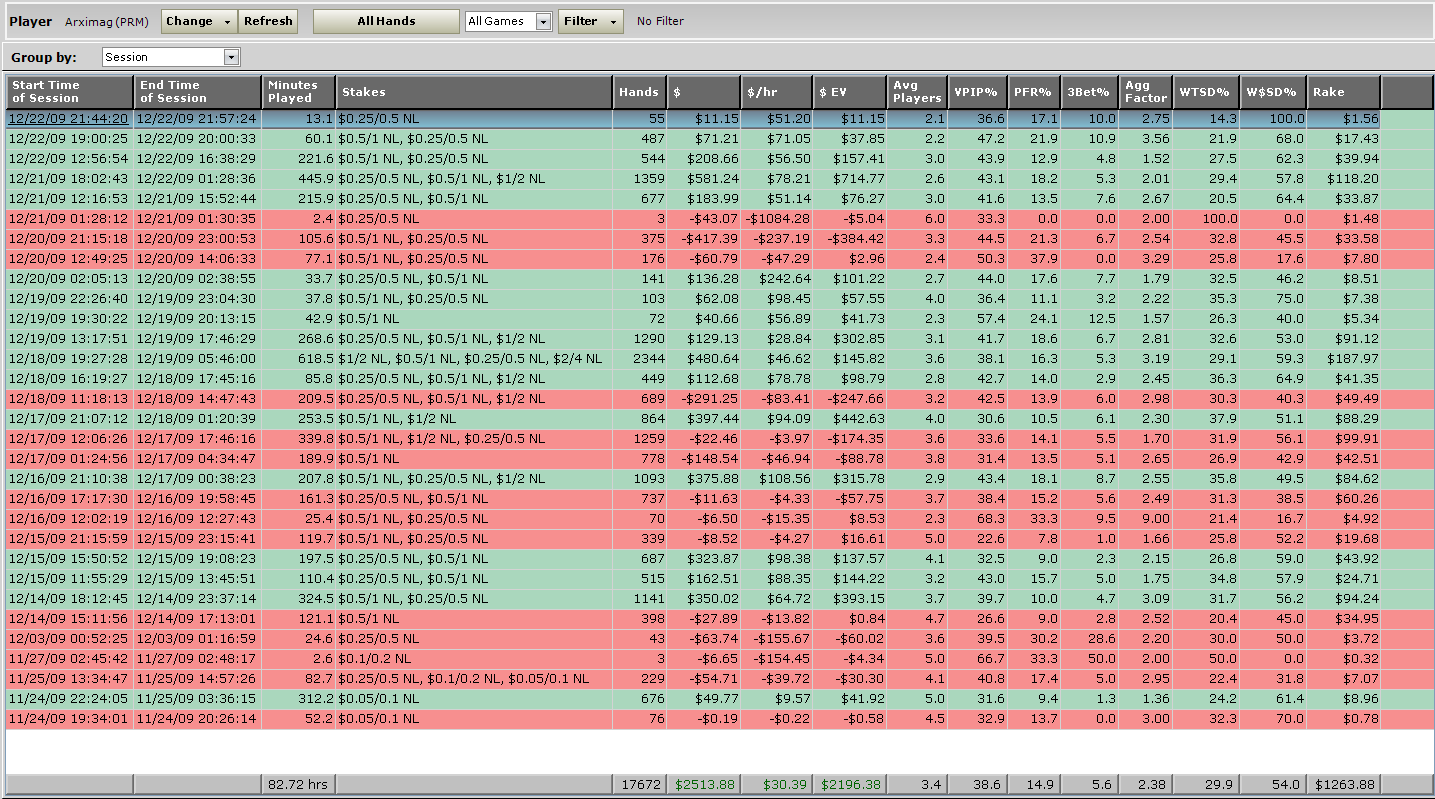Screen dimensions: 1435x799
Task: Click the $ EV column header
Action: (x=849, y=92)
